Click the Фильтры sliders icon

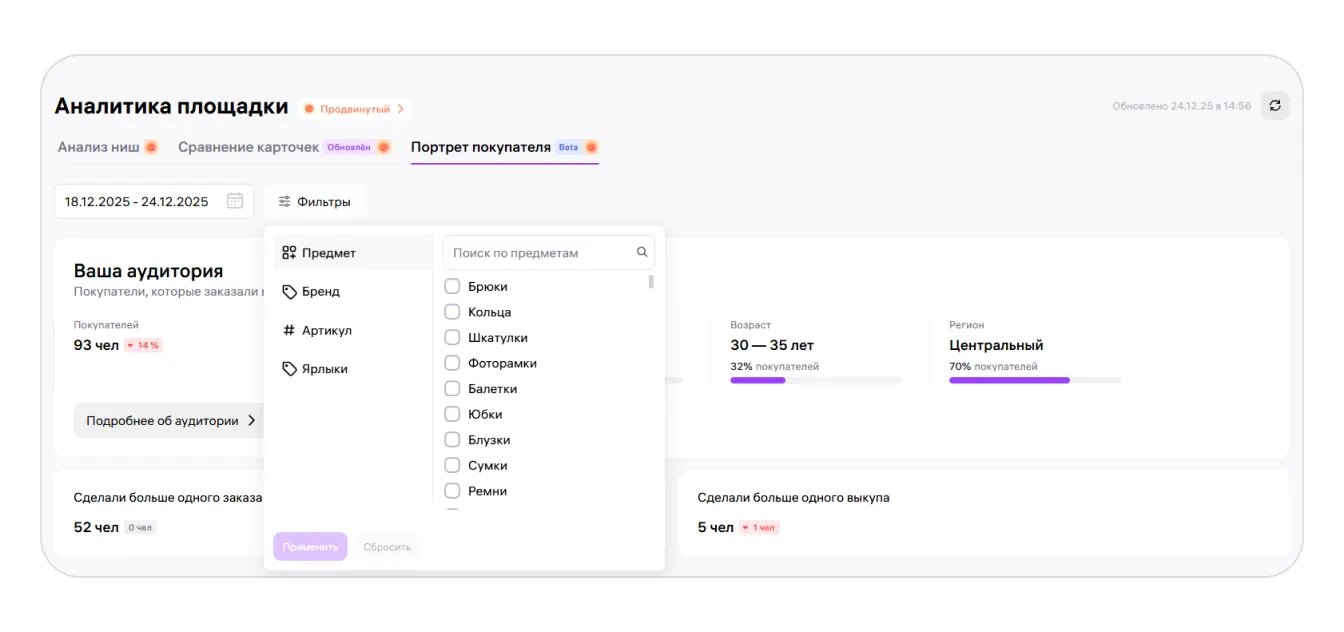pyautogui.click(x=285, y=202)
